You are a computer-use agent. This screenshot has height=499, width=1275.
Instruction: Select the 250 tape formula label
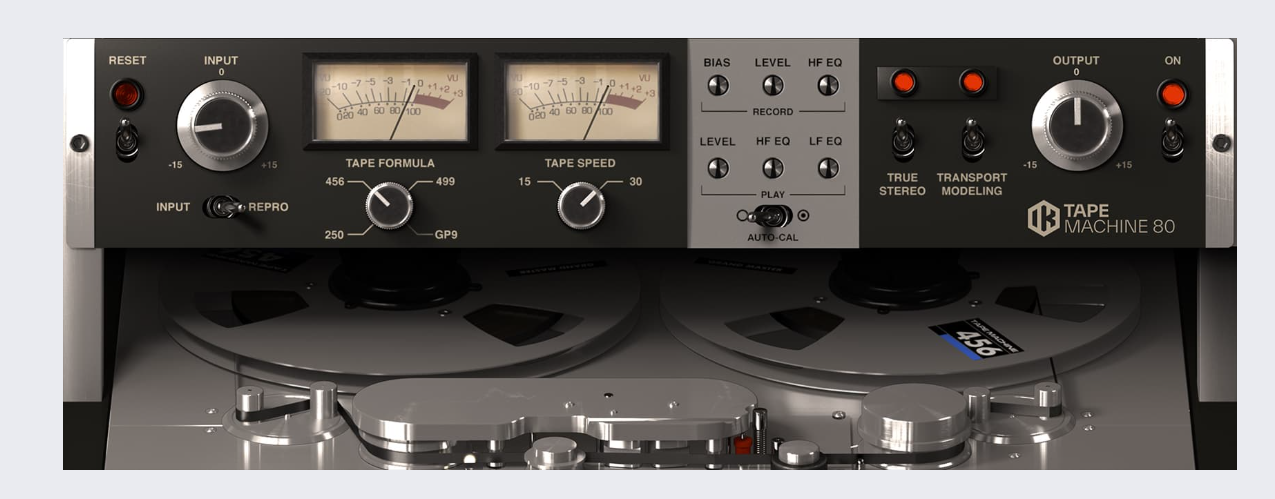tap(334, 233)
